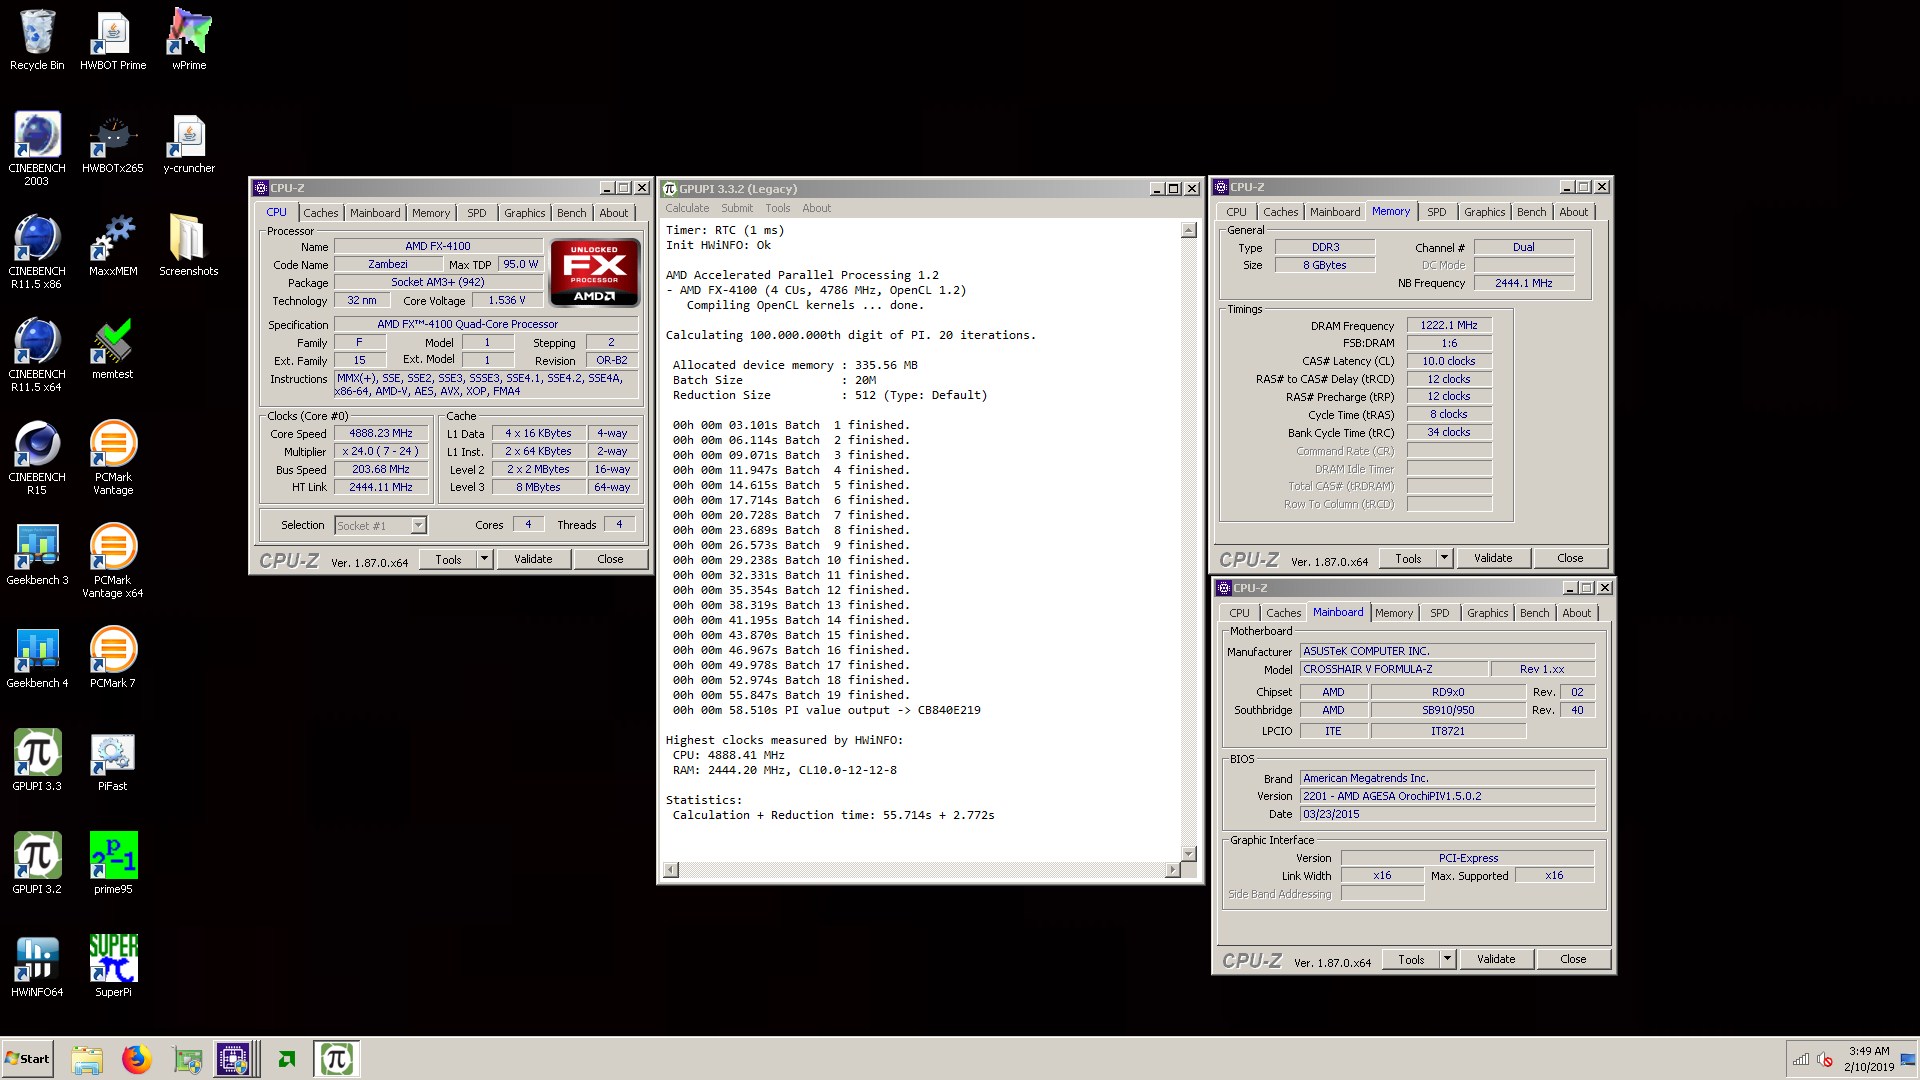
Task: Click GPUPI horizontal scrollbar right arrow
Action: tap(1172, 870)
